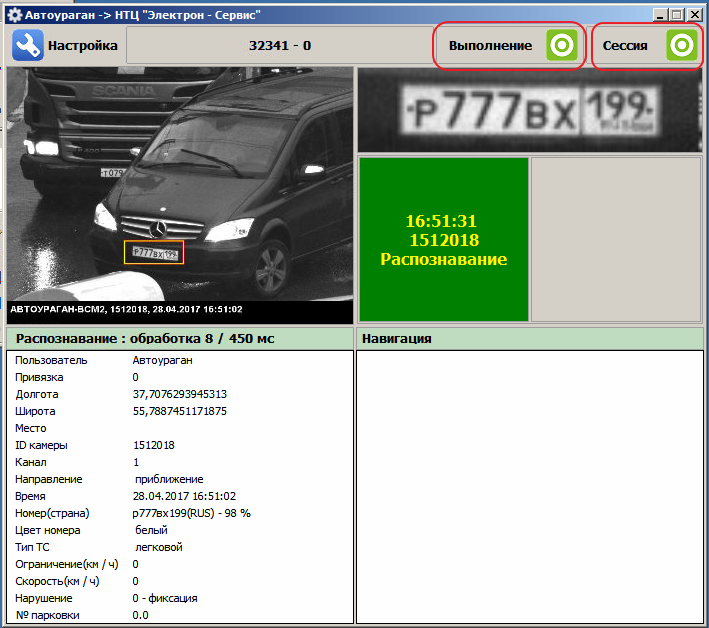Click the empty gray panel beside status
Viewport: 709px width, 628px height.
[x=615, y=239]
